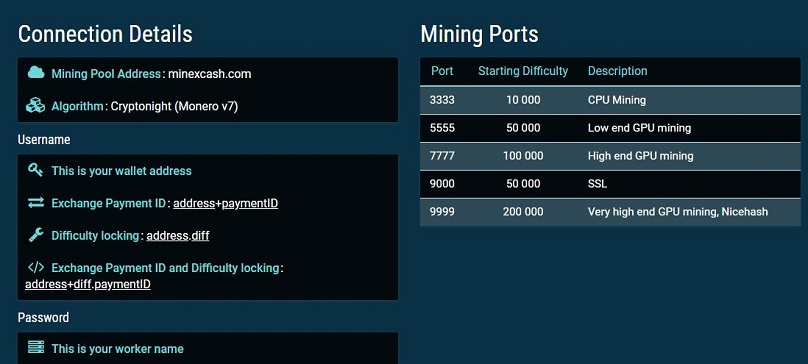This screenshot has height=364, width=808.
Task: Click the cloud icon beside Mining Pool Address
Action: tap(36, 73)
